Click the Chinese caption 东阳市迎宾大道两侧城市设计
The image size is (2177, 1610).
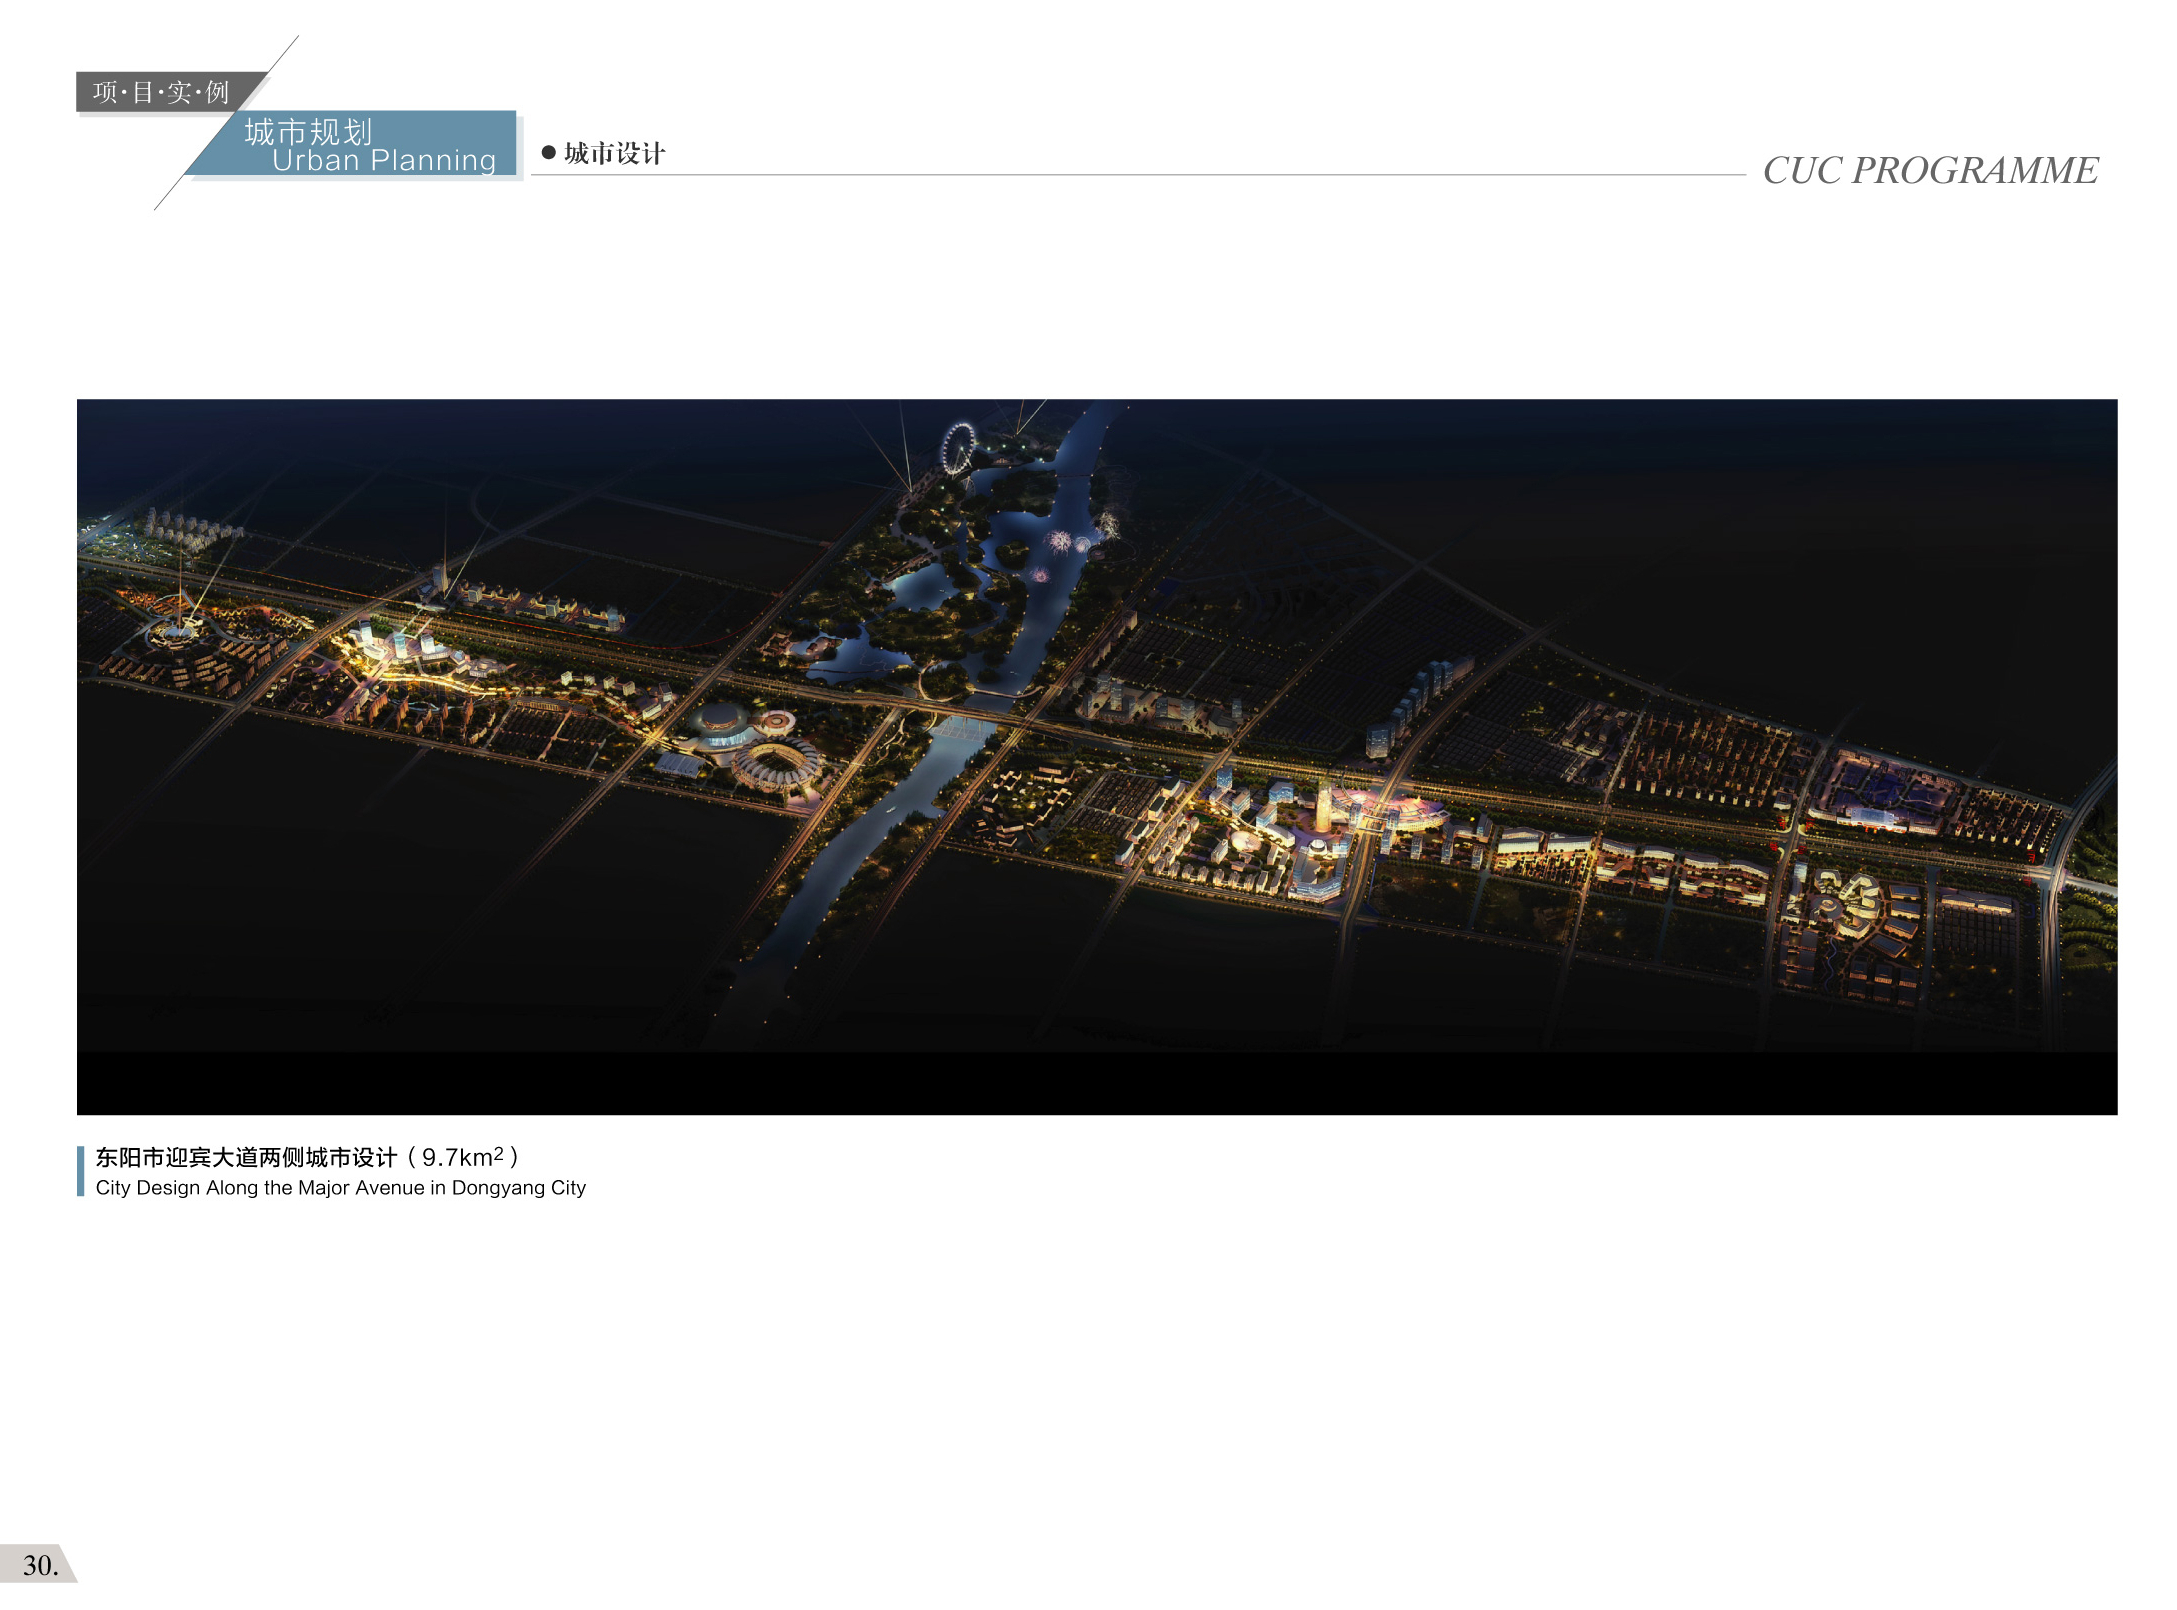click(x=247, y=1157)
